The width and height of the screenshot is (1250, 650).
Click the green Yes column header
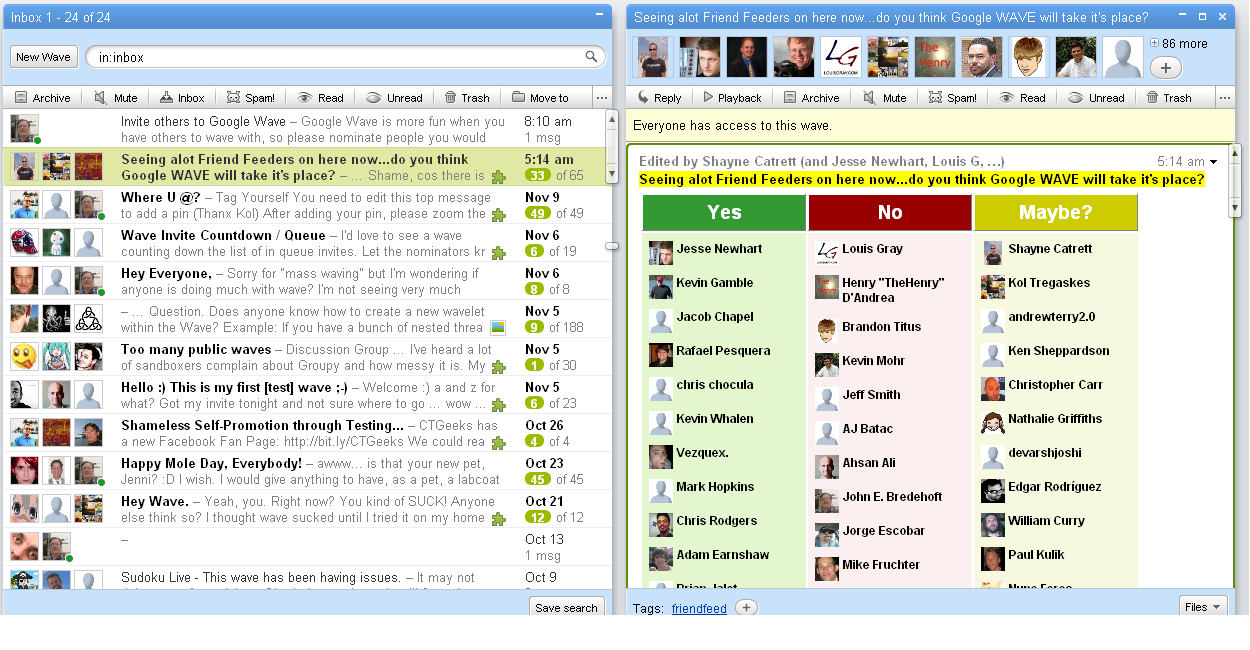click(x=724, y=212)
